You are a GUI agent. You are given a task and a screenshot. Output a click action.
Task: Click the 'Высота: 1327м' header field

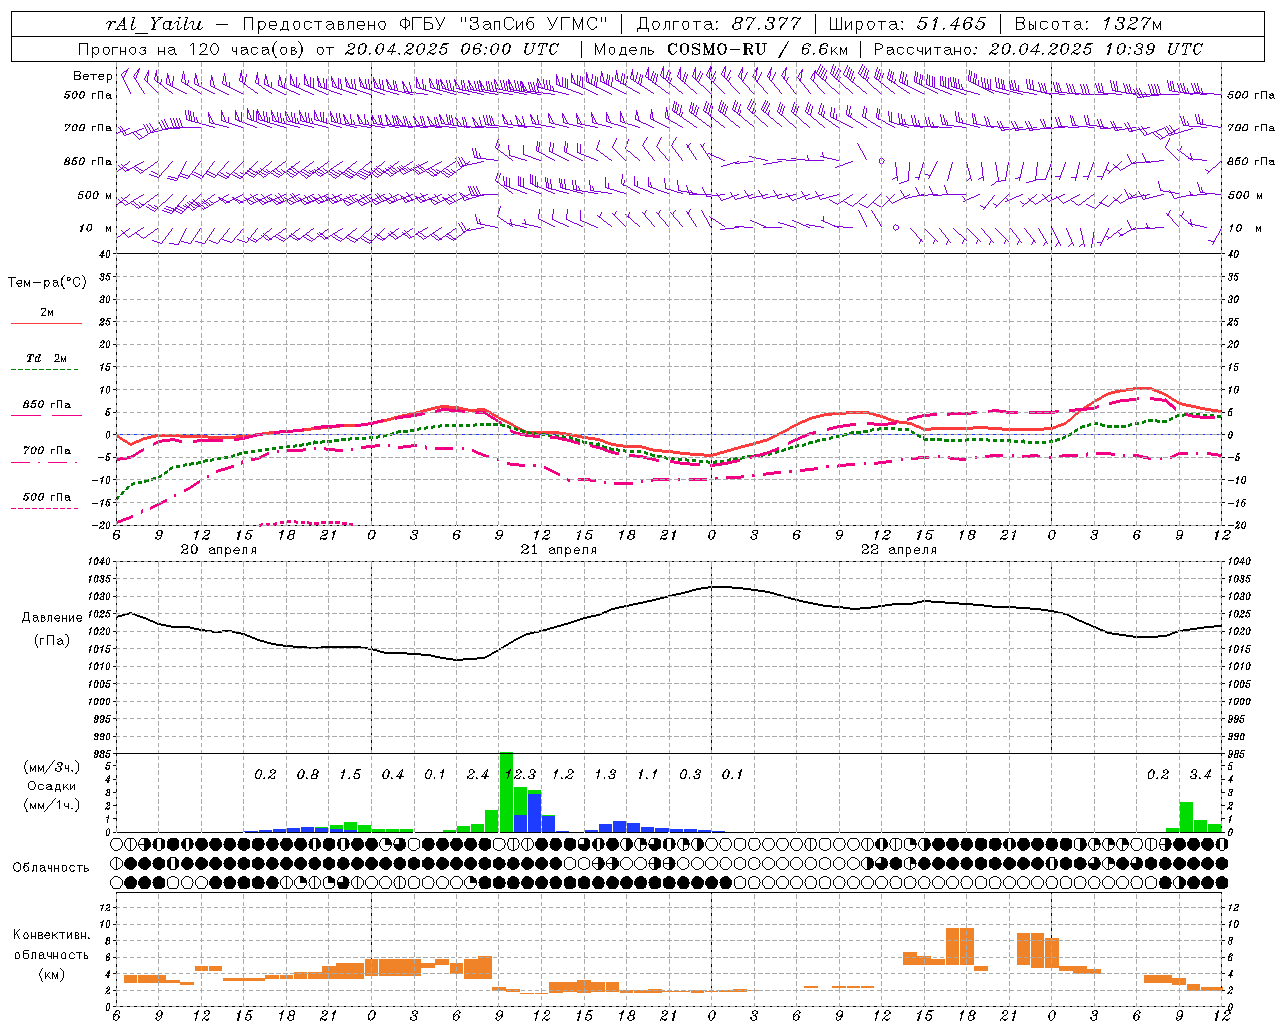[1088, 24]
